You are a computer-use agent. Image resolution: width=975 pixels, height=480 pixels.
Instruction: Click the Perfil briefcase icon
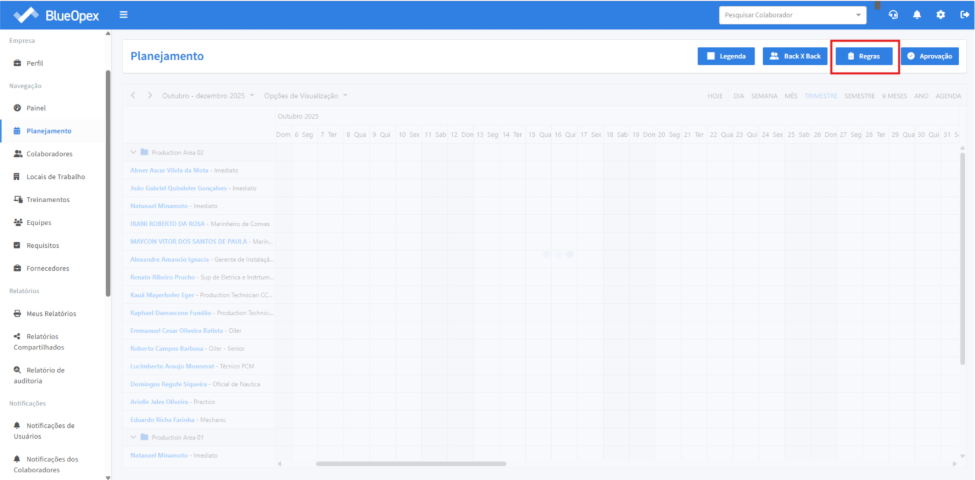(17, 63)
